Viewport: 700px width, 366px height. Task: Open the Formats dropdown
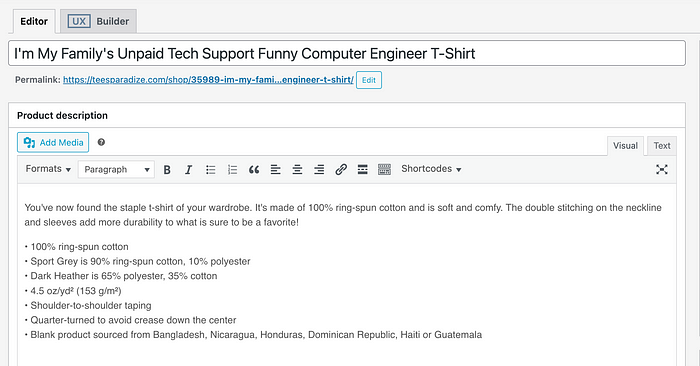point(48,169)
